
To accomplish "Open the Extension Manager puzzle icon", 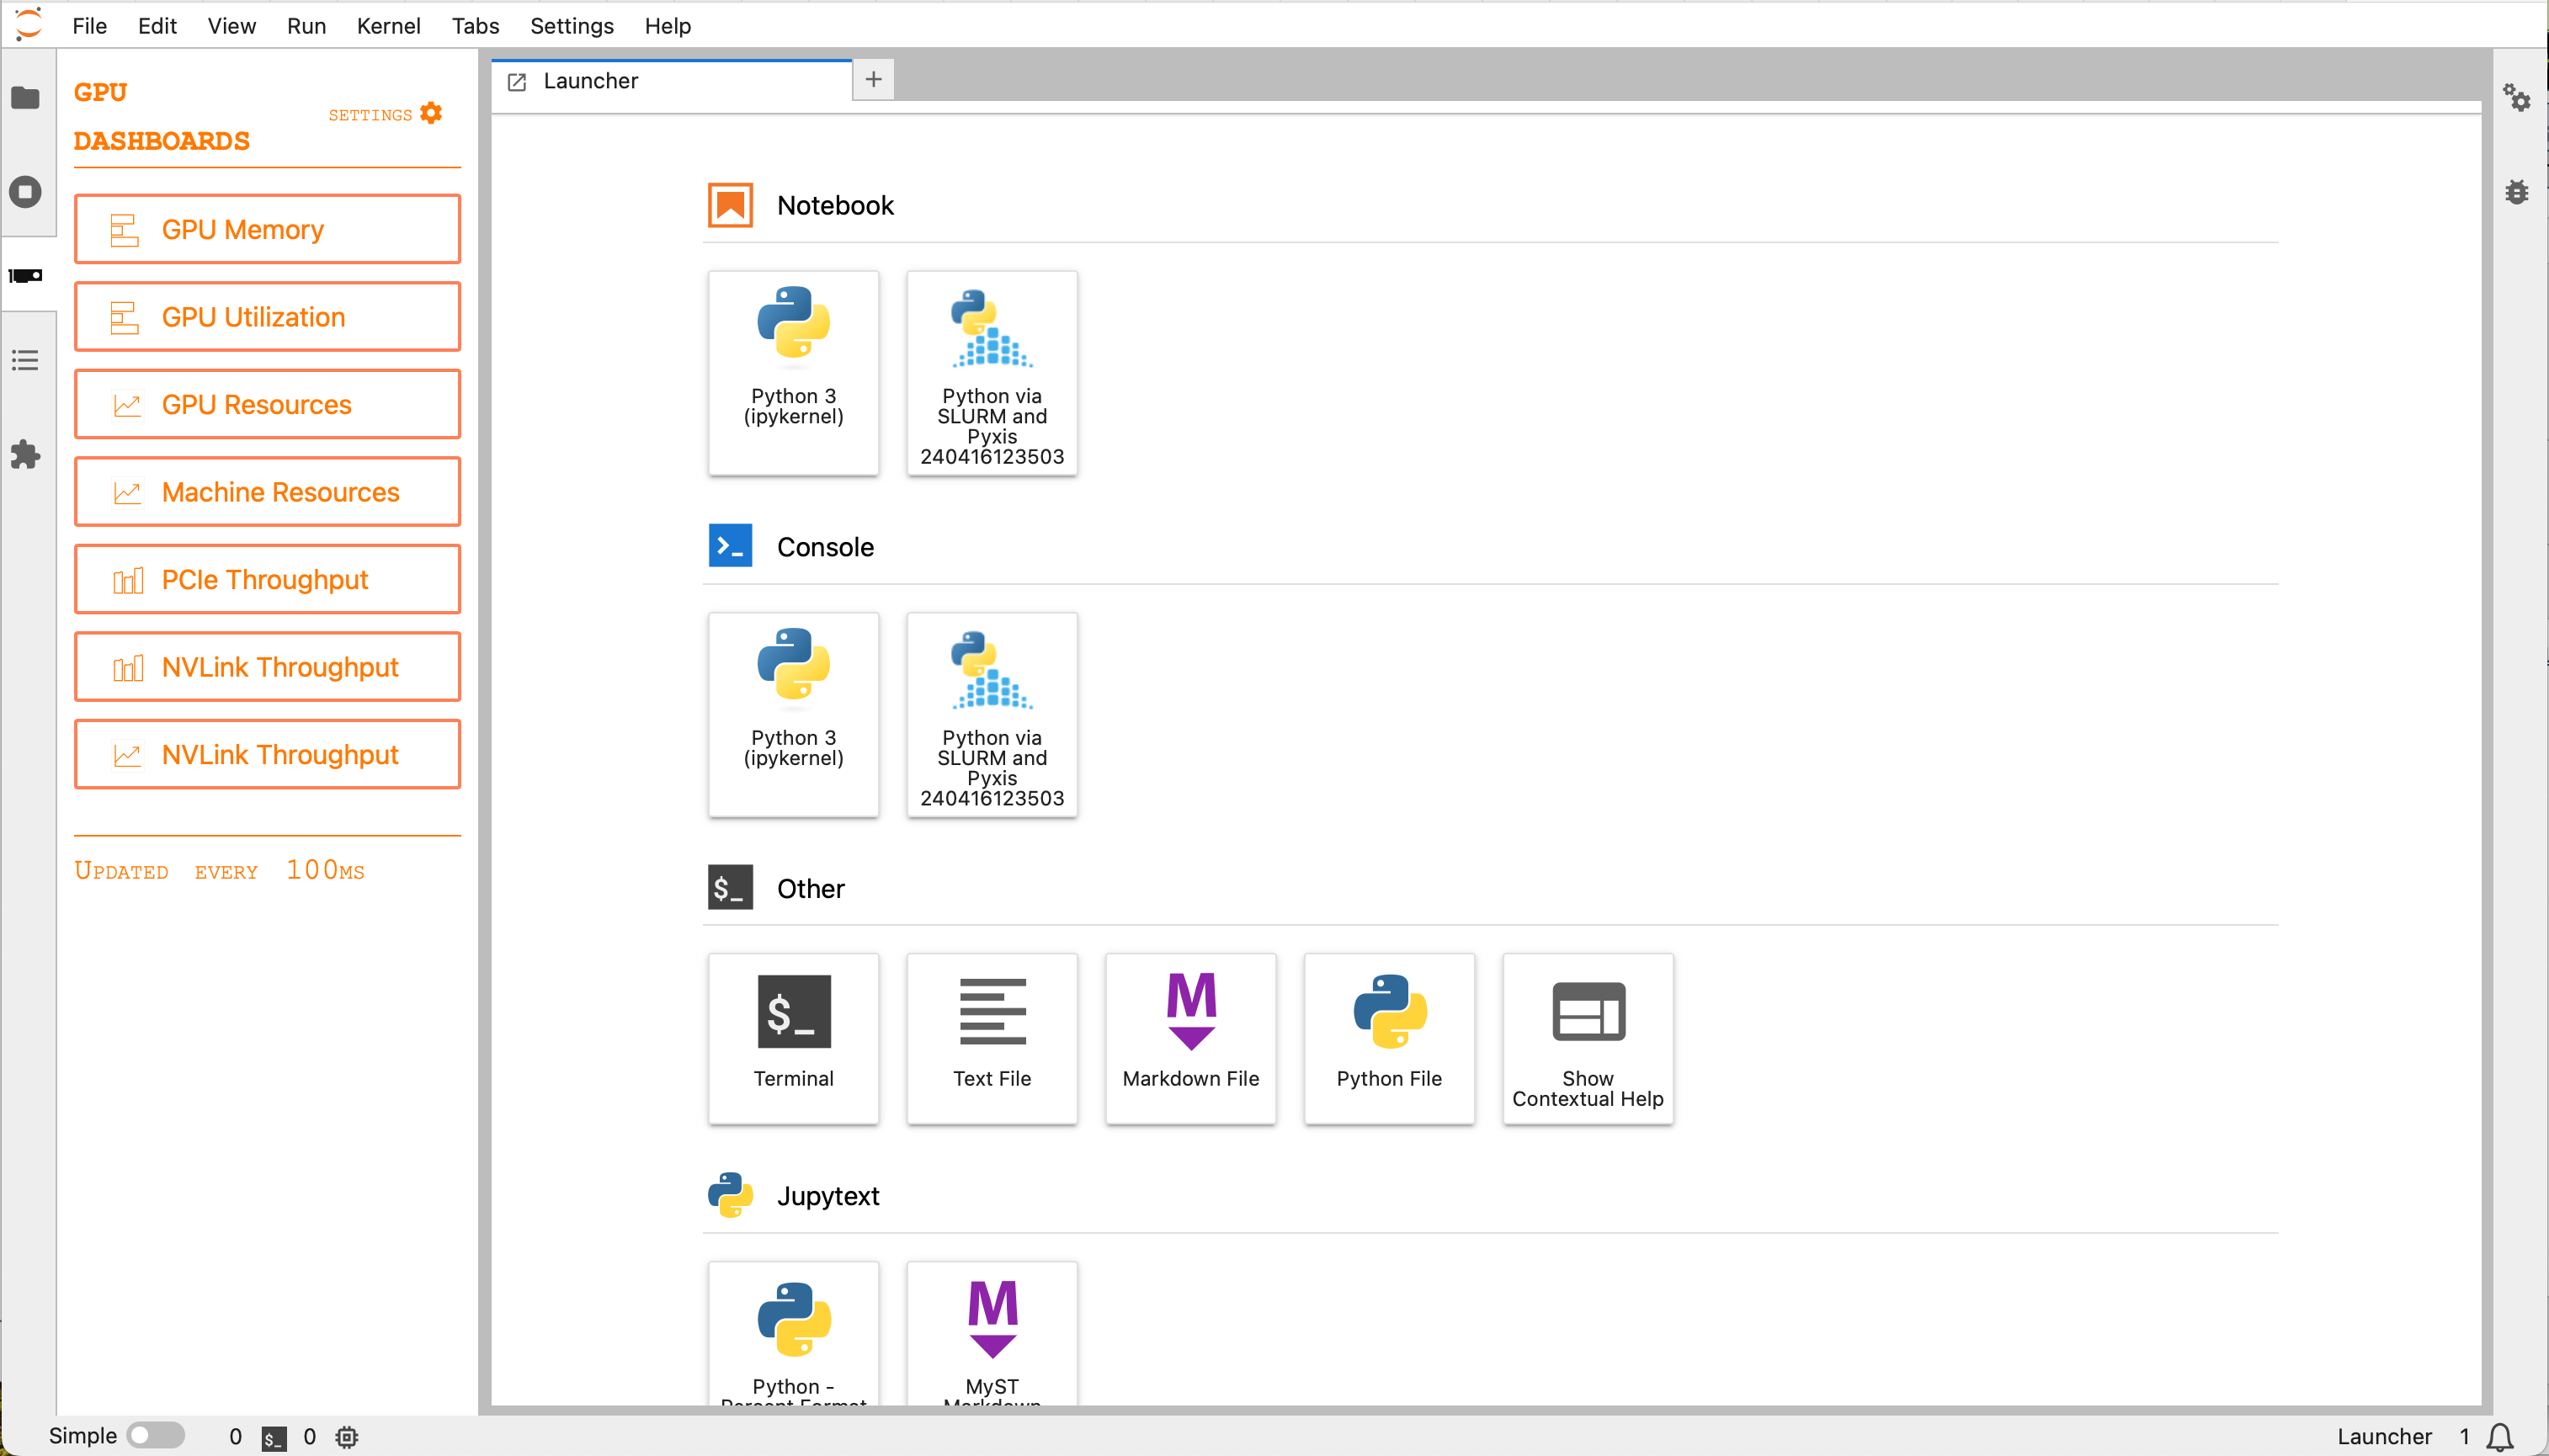I will tap(26, 455).
